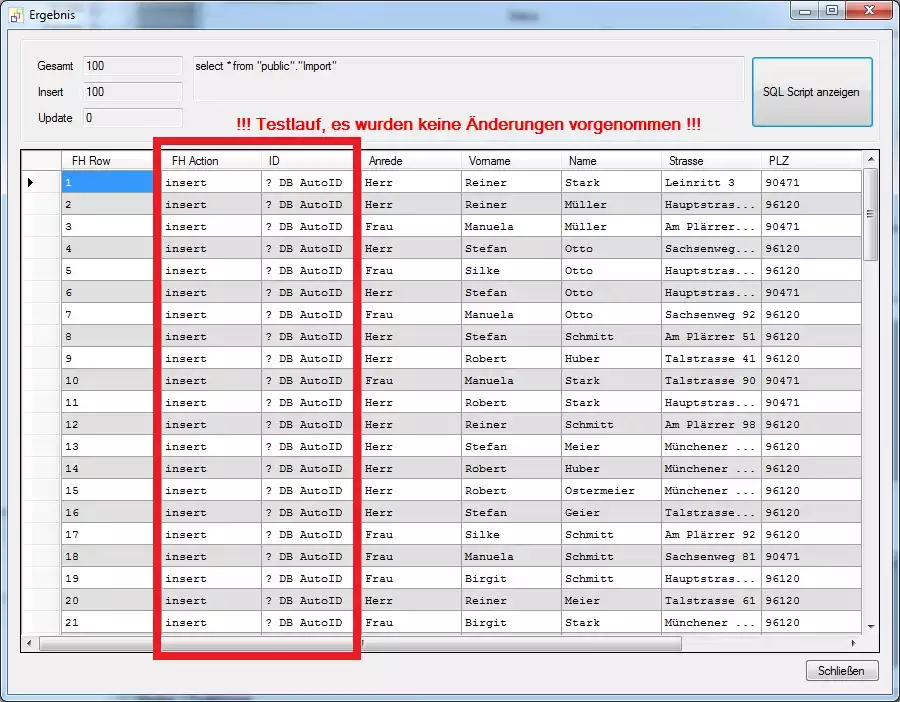This screenshot has width=900, height=702.
Task: Click the horizontal scrollbar right arrow
Action: [853, 643]
